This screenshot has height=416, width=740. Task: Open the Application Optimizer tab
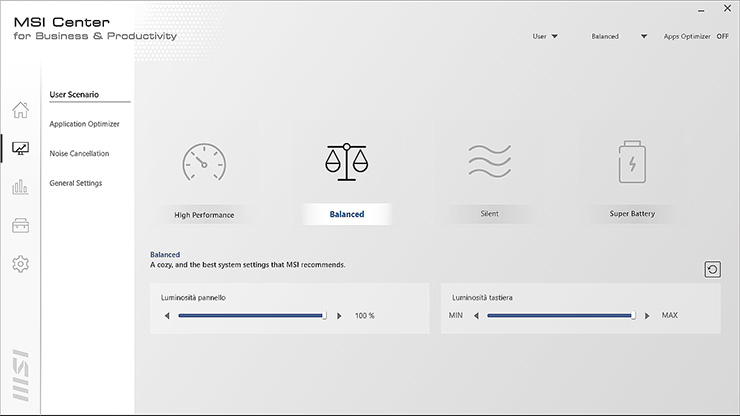coord(84,124)
